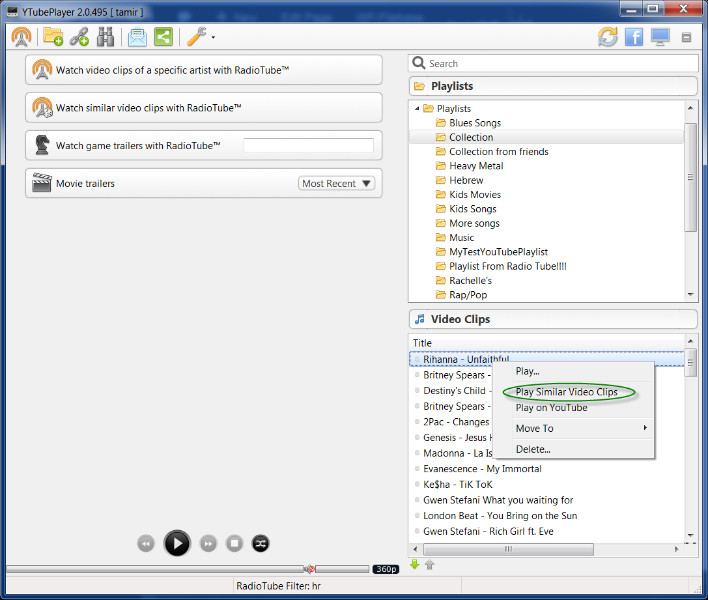This screenshot has height=600, width=708.
Task: Click the monitor display icon
Action: (x=660, y=37)
